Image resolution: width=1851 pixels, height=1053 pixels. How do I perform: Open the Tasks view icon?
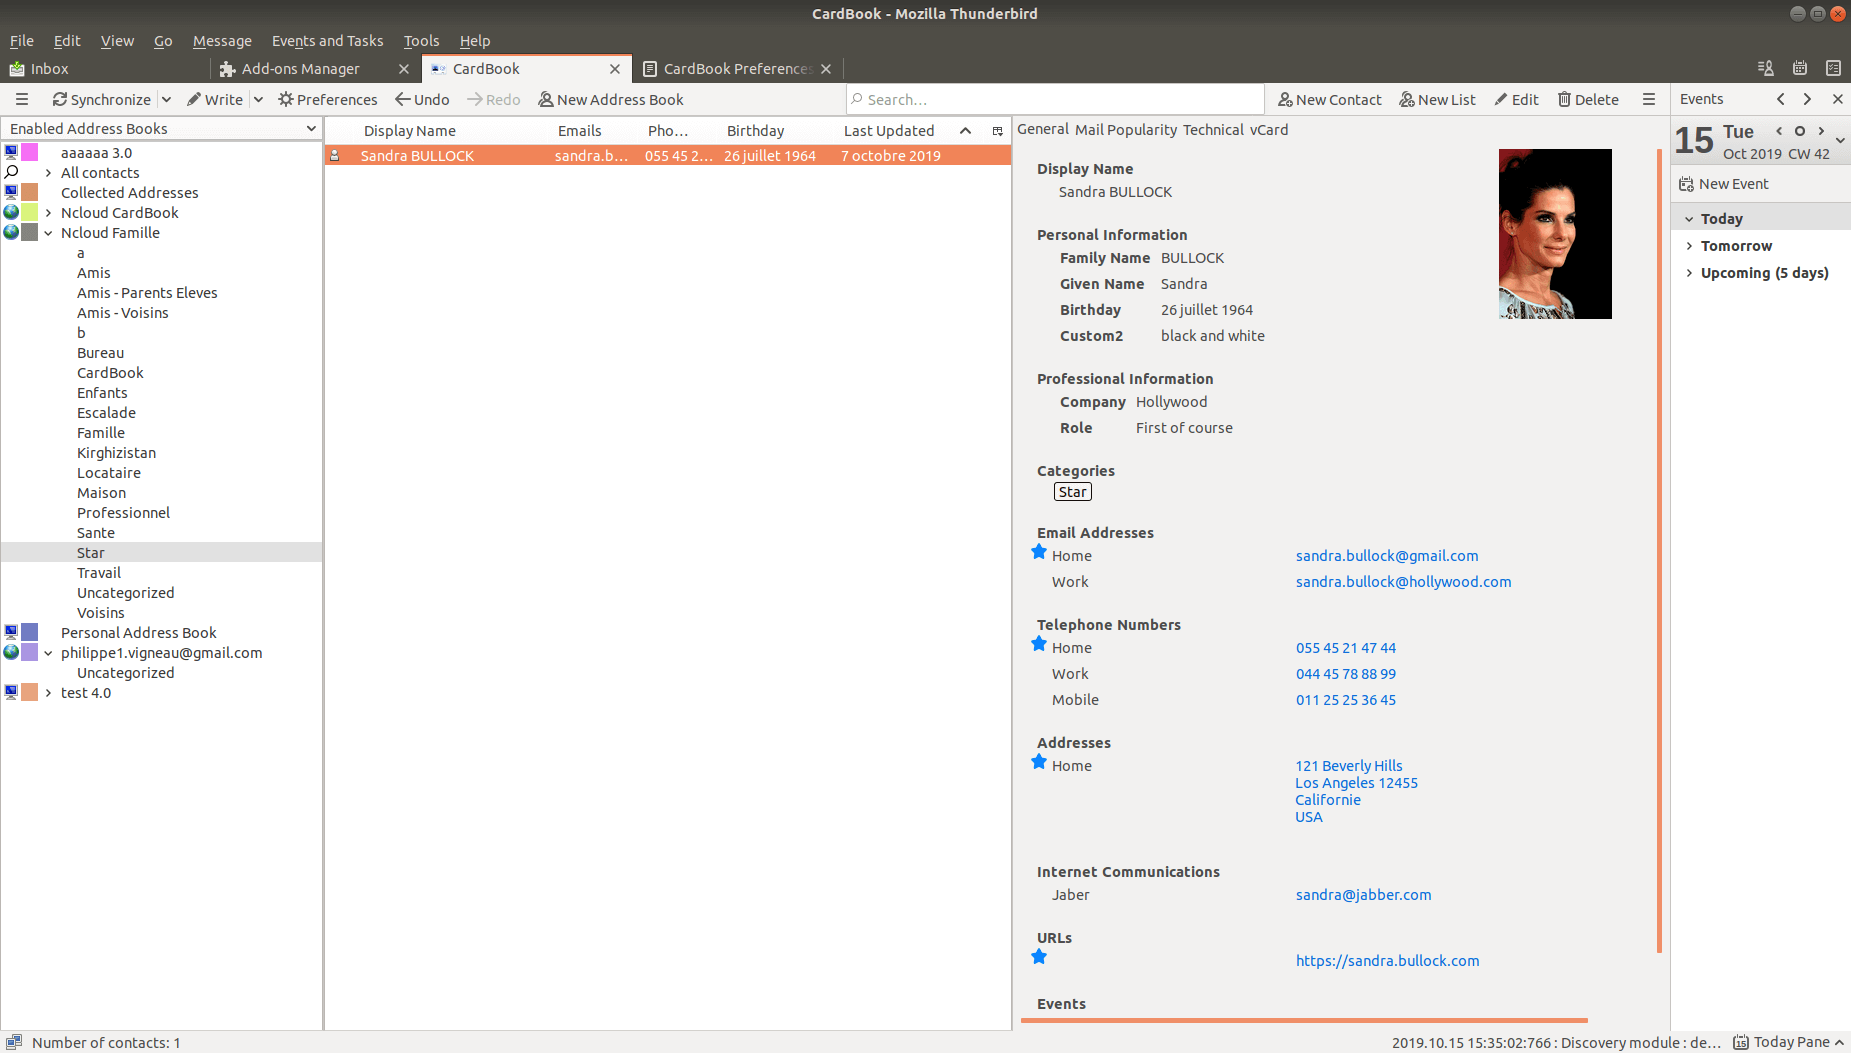pyautogui.click(x=1833, y=68)
